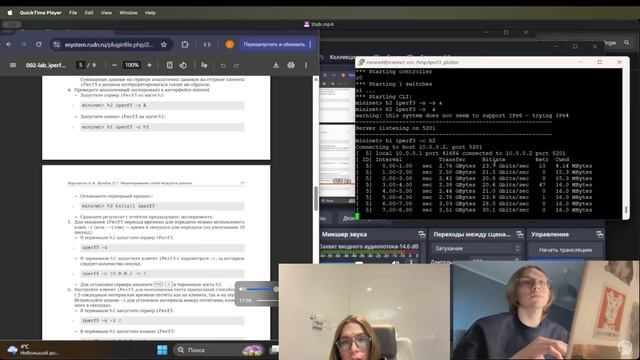This screenshot has width=640, height=360.
Task: Open the browser extensions icon
Action: 185,44
